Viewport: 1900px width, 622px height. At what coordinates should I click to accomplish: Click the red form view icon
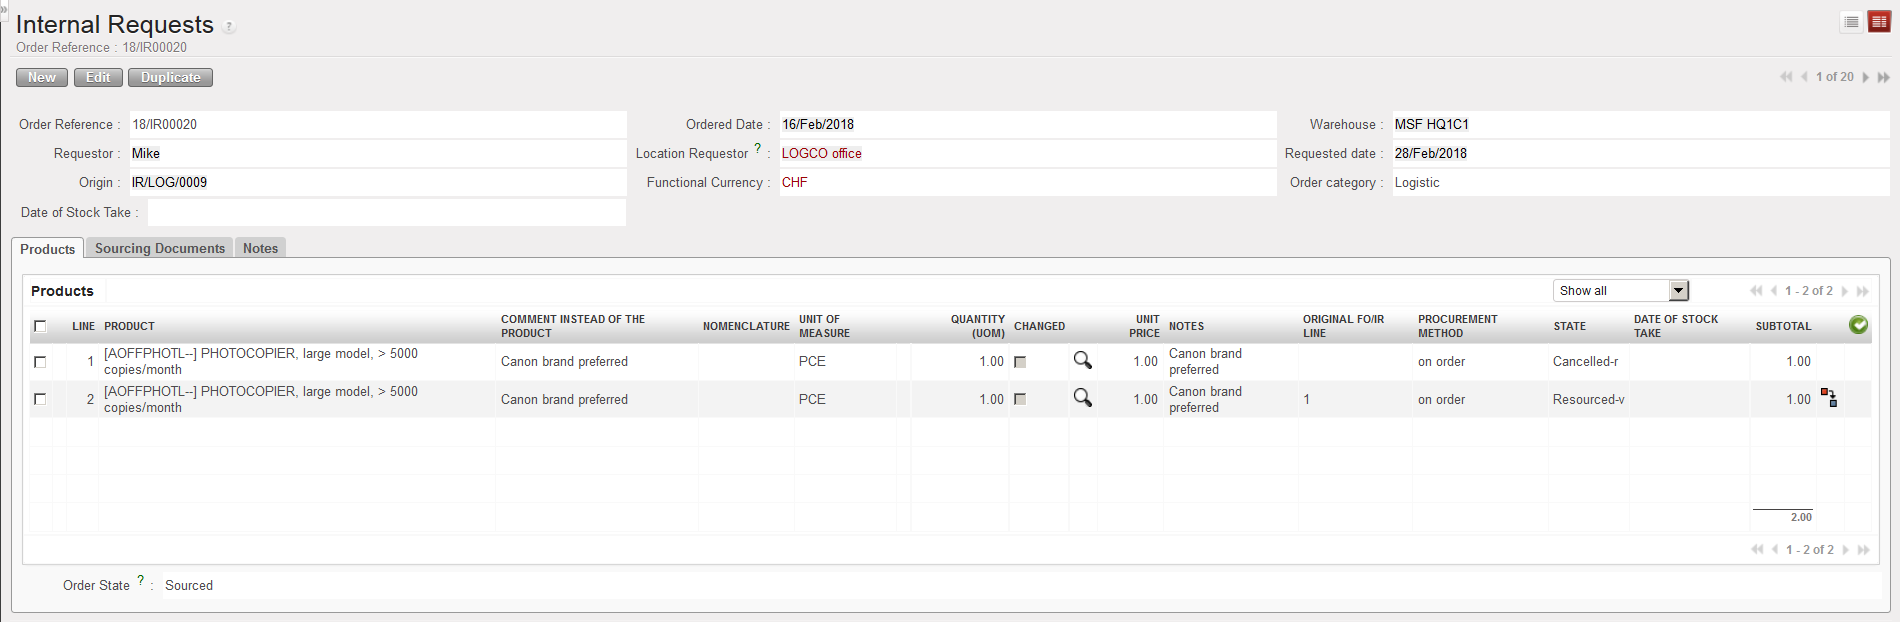click(1879, 22)
